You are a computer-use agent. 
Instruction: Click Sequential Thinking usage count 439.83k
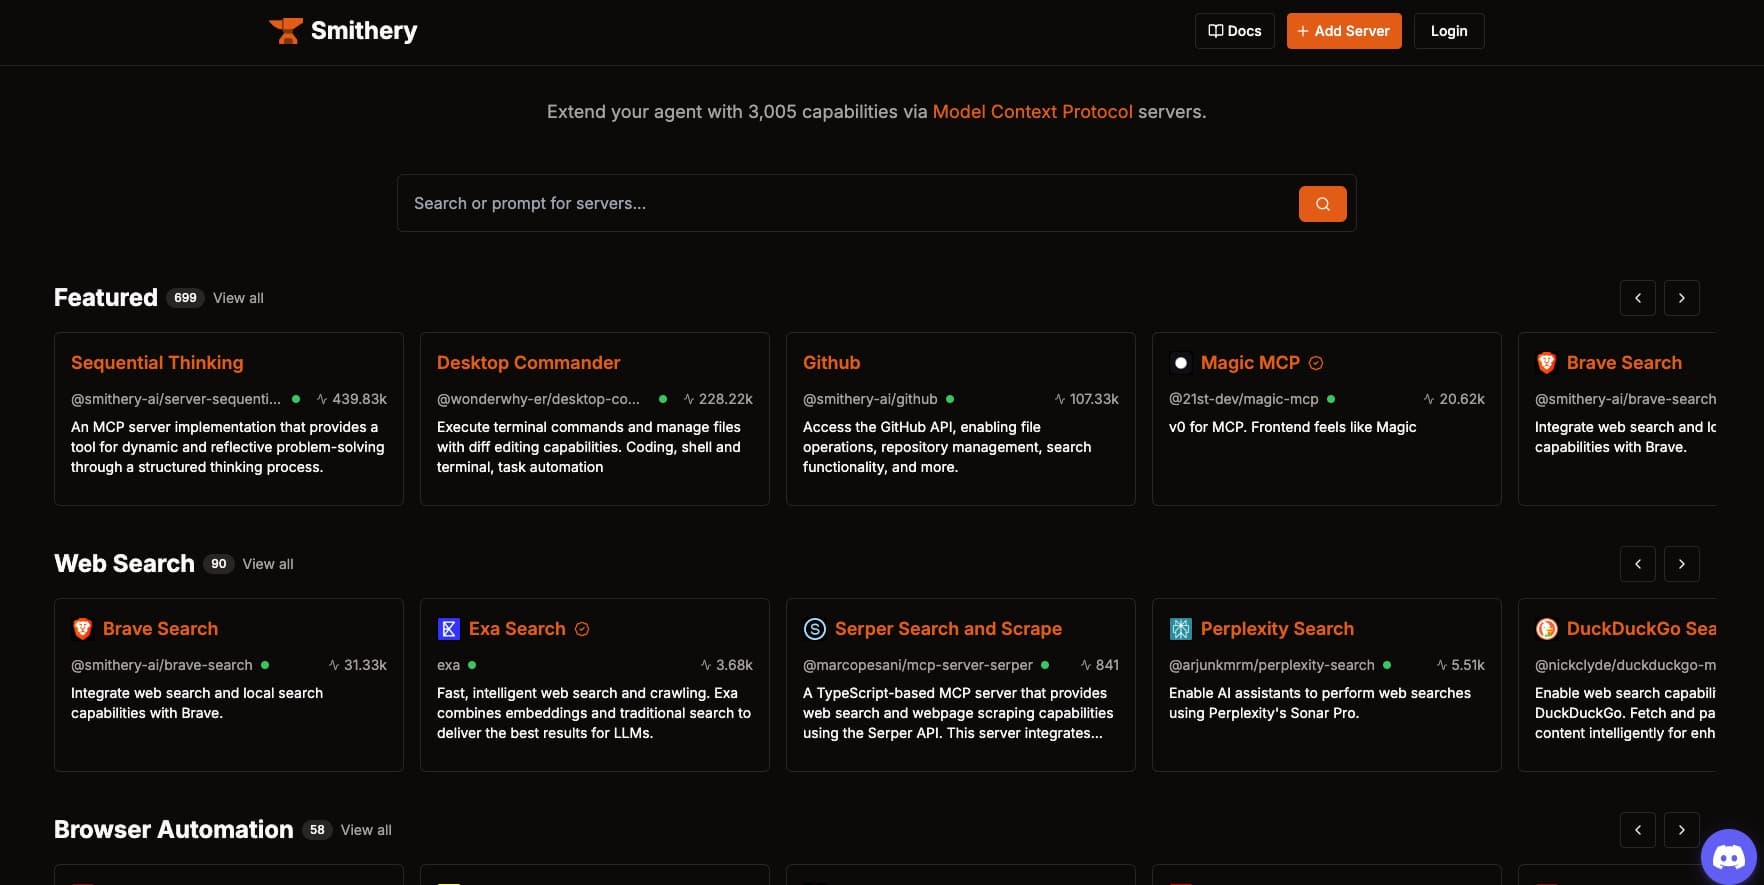(352, 399)
